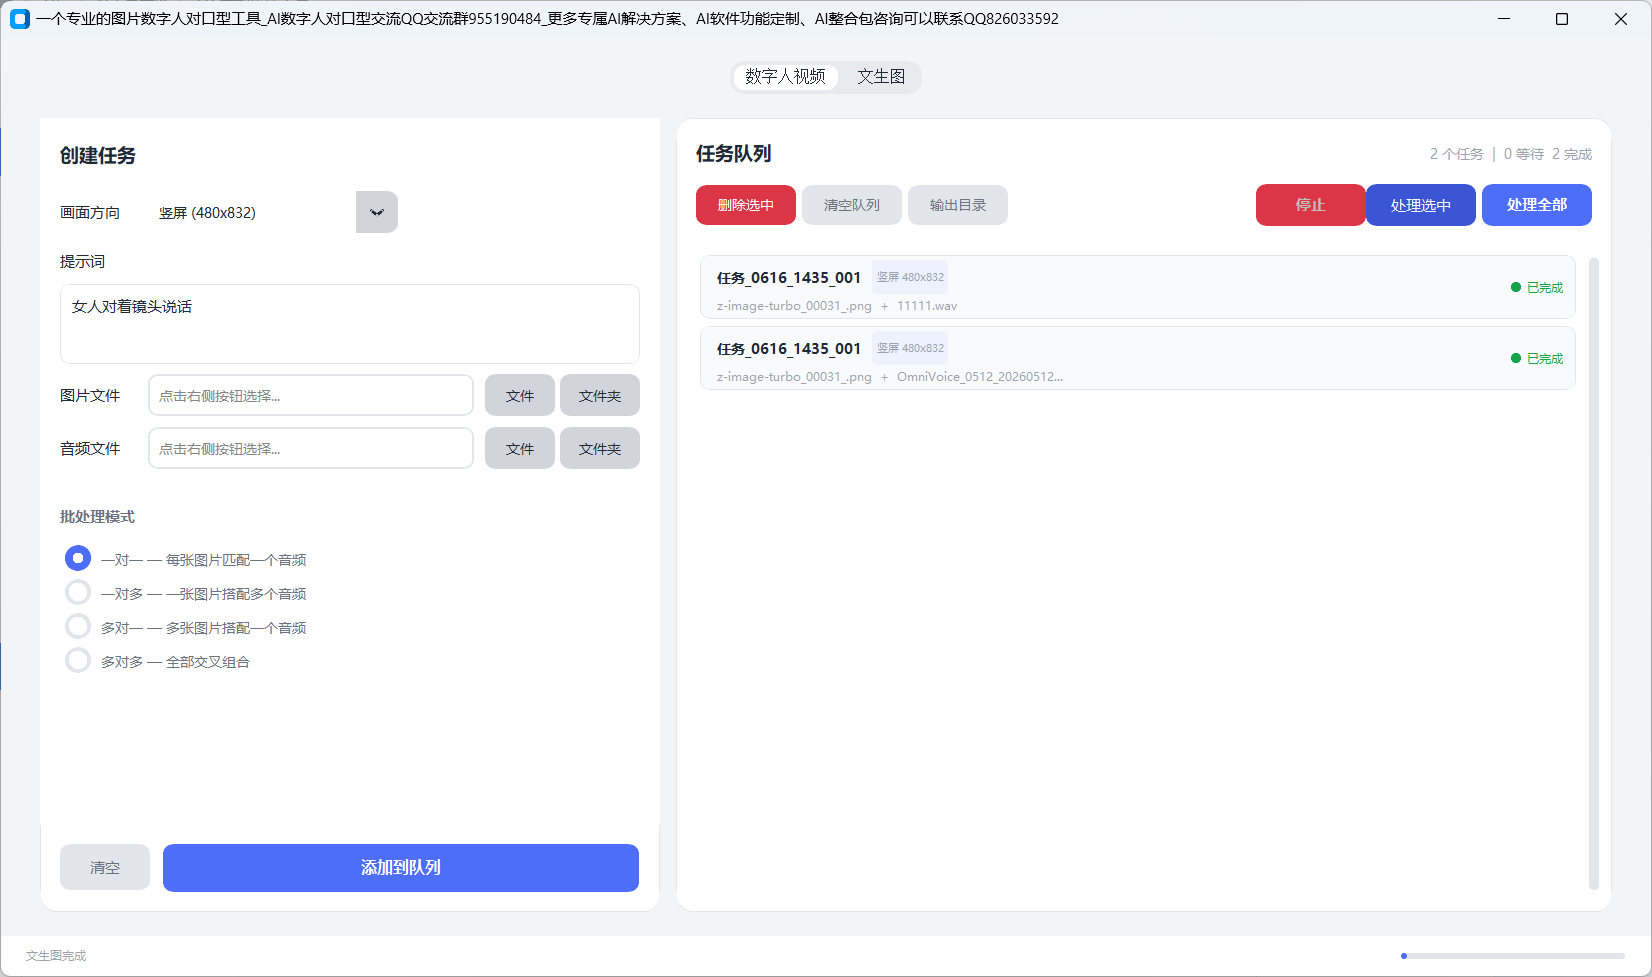
Task: Click the 处理选中 button
Action: tap(1421, 205)
